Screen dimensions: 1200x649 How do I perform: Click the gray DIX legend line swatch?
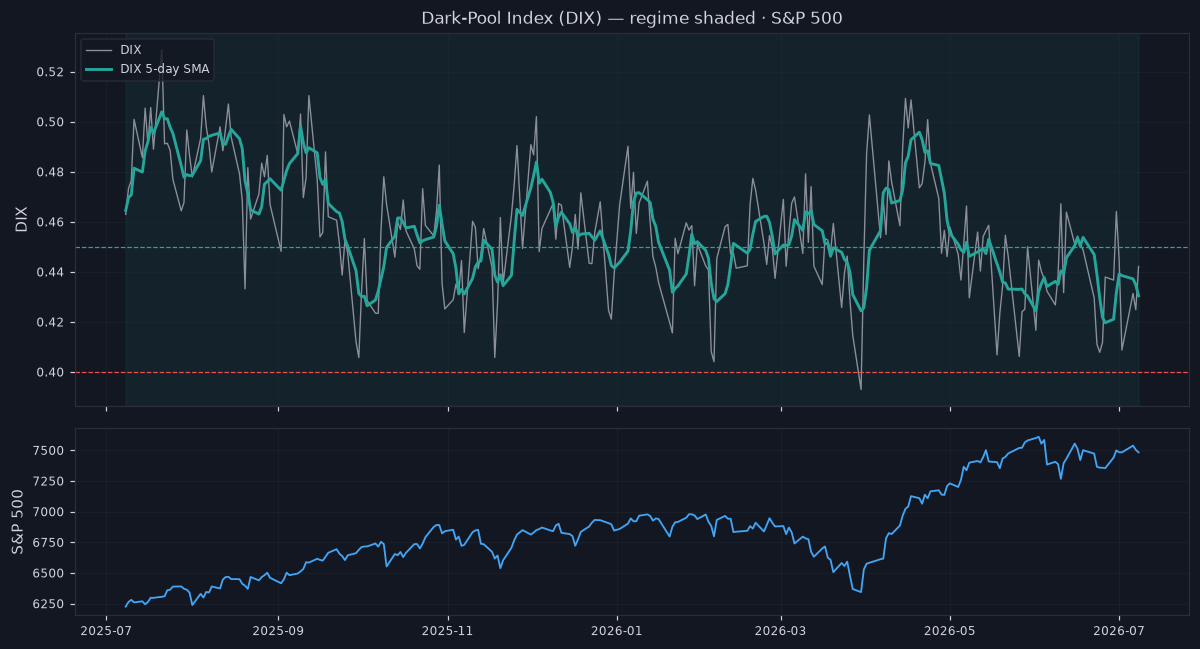pos(99,49)
